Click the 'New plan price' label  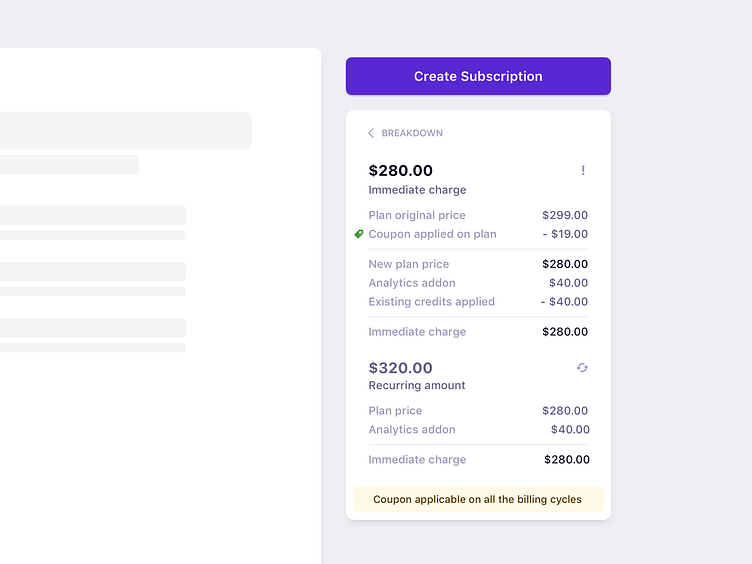[408, 264]
